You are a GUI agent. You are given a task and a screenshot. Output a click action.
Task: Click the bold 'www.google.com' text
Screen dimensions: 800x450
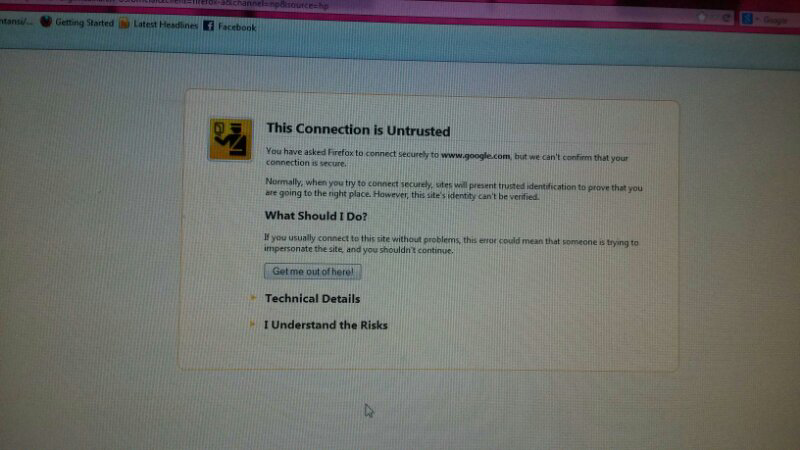[476, 156]
